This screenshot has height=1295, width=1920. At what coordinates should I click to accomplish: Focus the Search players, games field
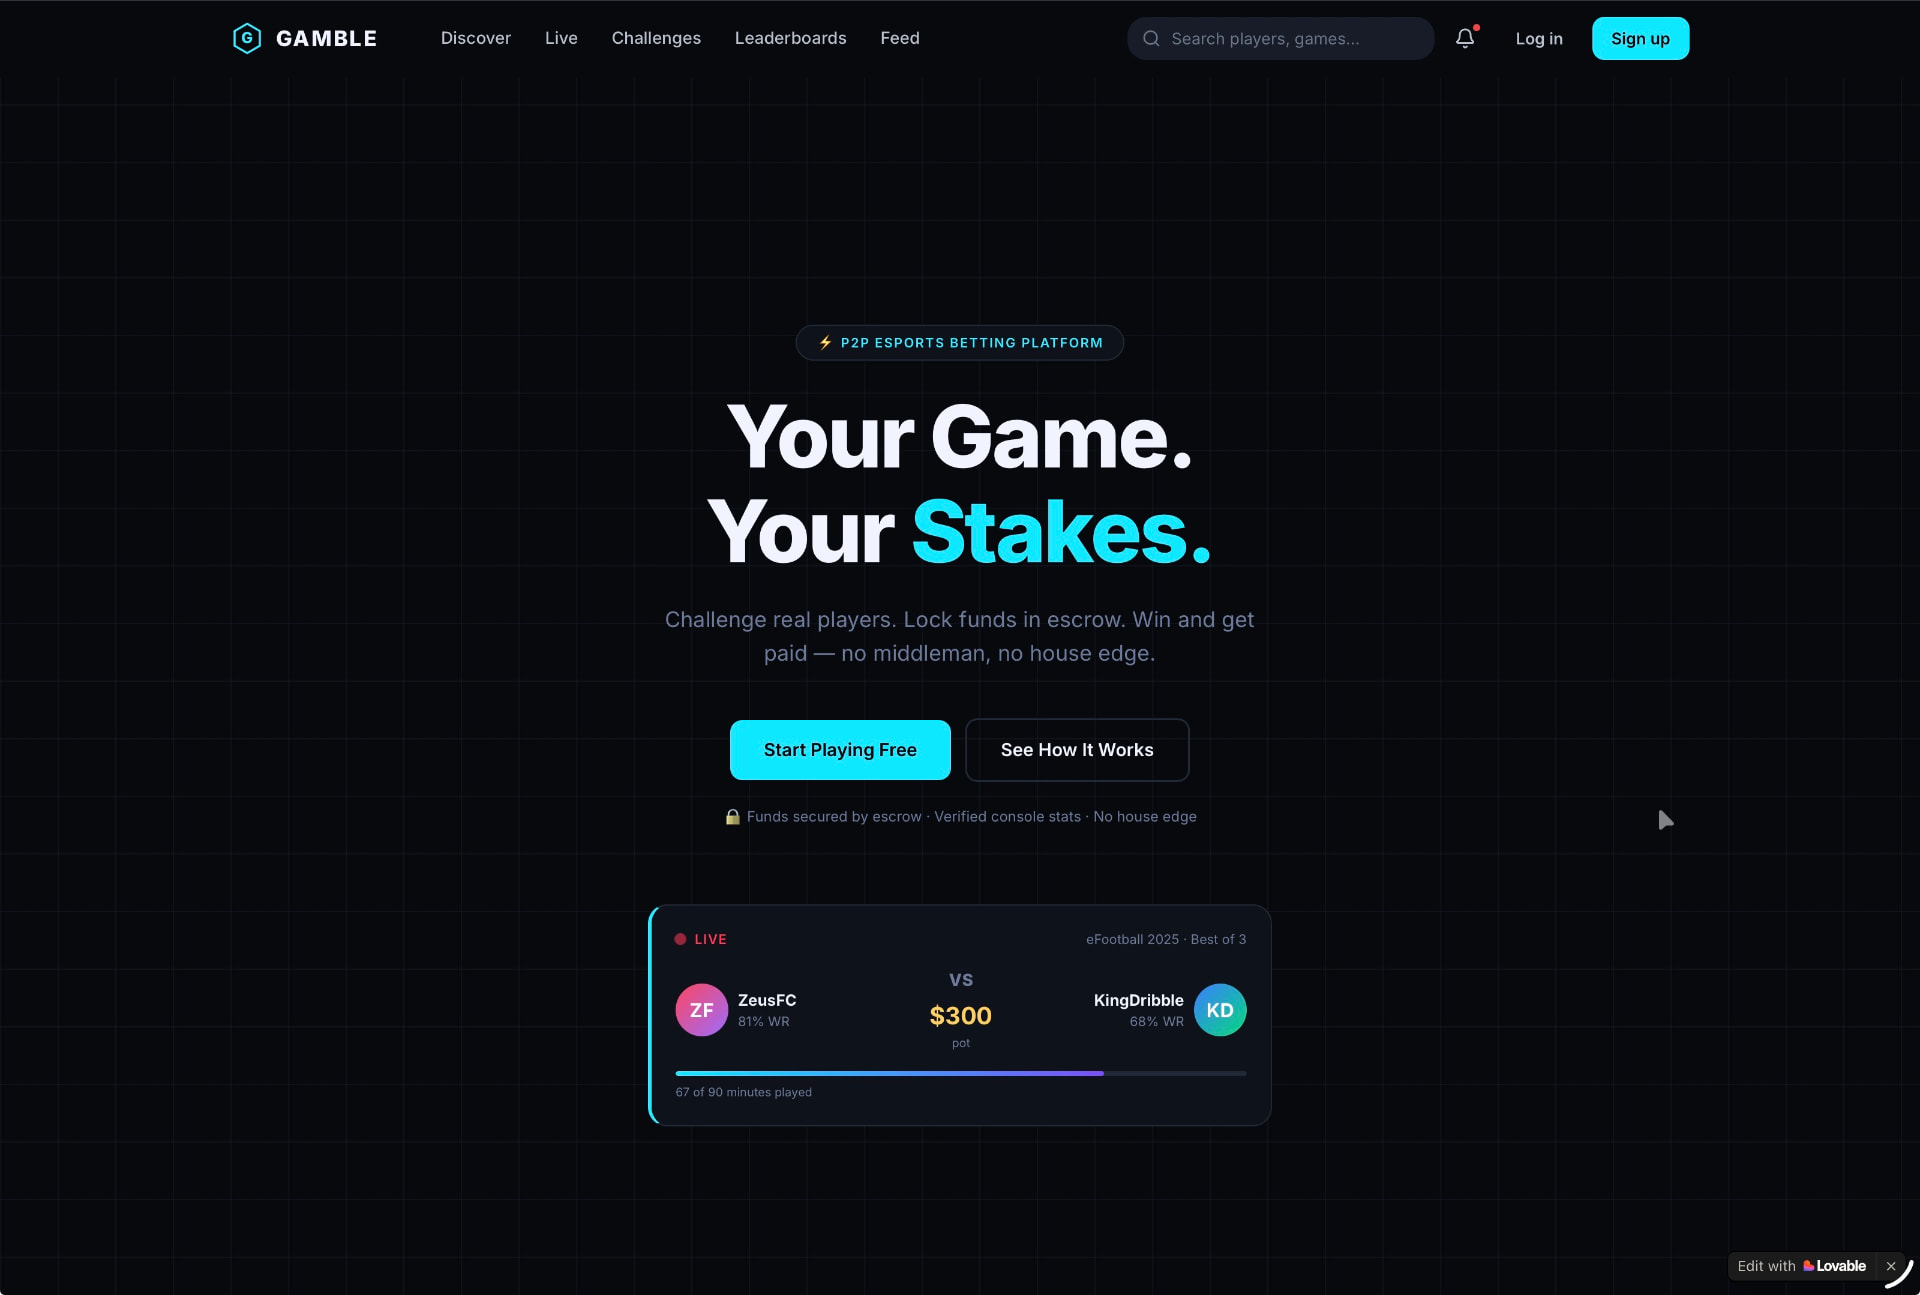pyautogui.click(x=1280, y=39)
